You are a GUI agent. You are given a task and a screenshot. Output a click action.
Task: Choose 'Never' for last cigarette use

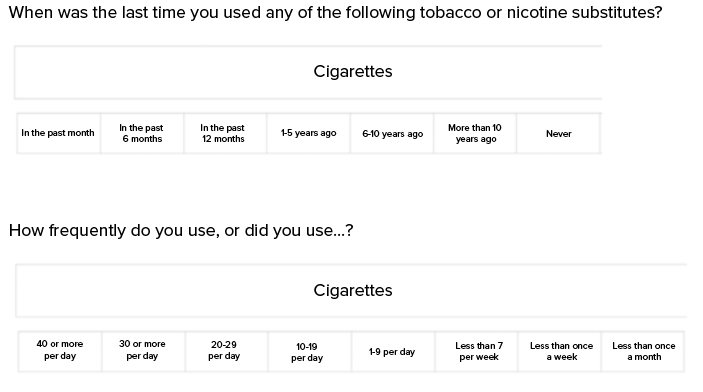(558, 133)
